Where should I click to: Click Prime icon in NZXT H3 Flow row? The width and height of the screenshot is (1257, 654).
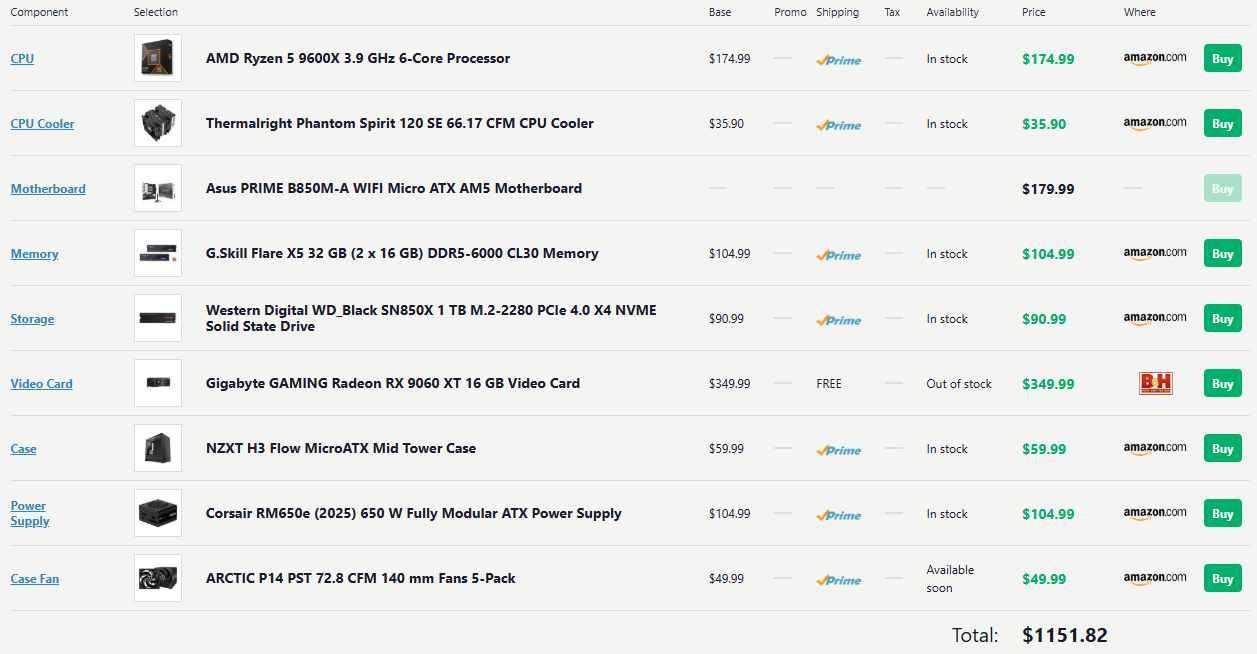(x=838, y=449)
